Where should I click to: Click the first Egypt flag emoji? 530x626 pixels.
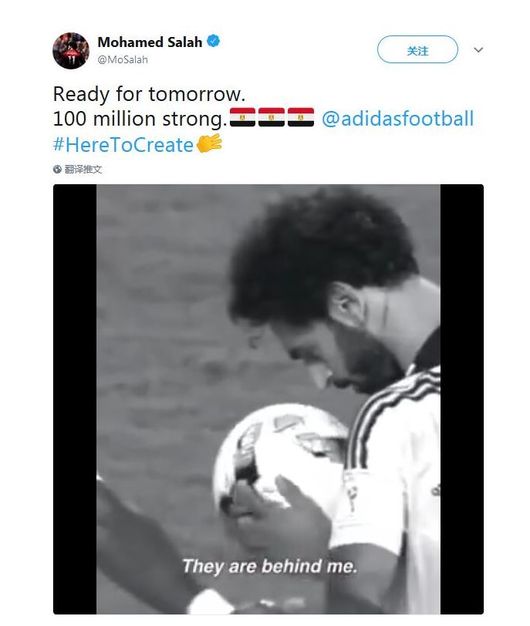pos(242,117)
